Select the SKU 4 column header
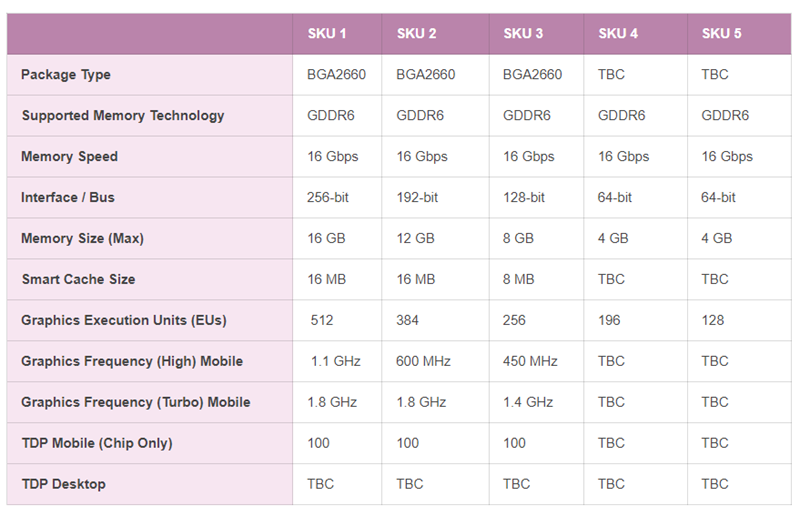800x516 pixels. click(618, 34)
